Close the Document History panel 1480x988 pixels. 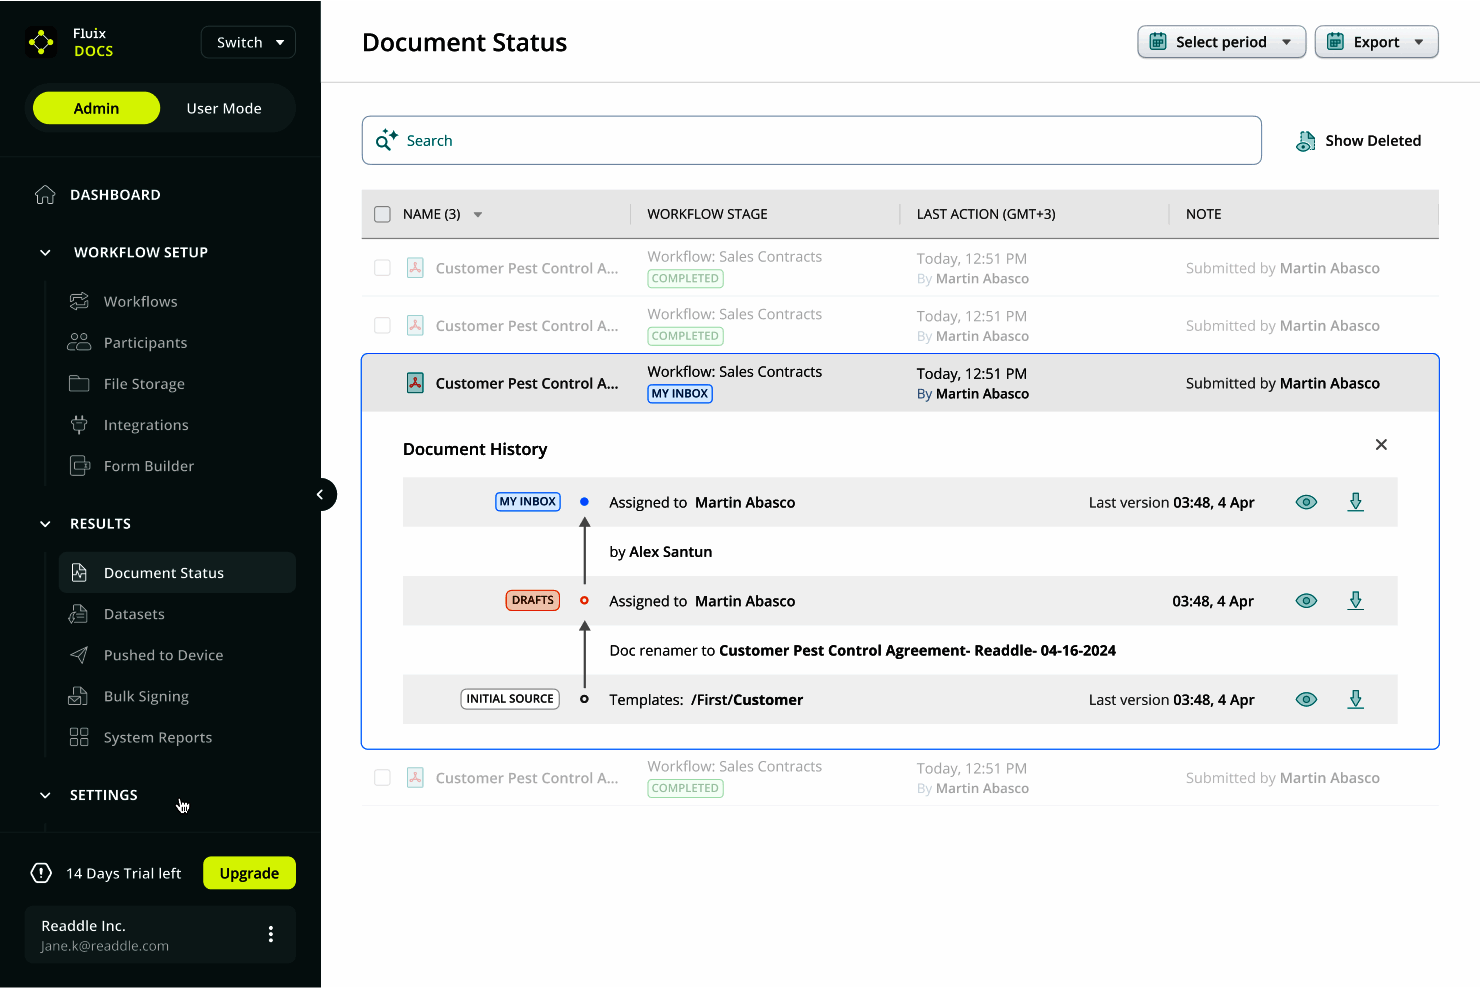click(x=1381, y=445)
